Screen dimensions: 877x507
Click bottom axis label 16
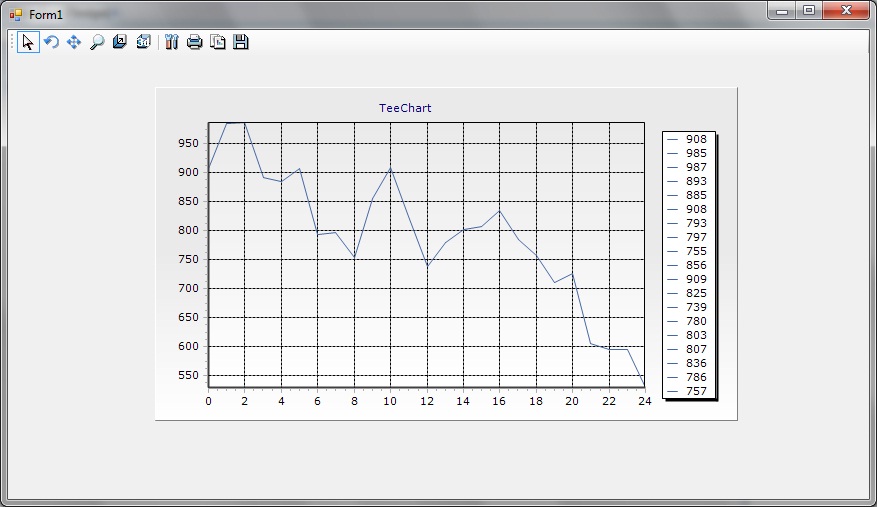499,401
